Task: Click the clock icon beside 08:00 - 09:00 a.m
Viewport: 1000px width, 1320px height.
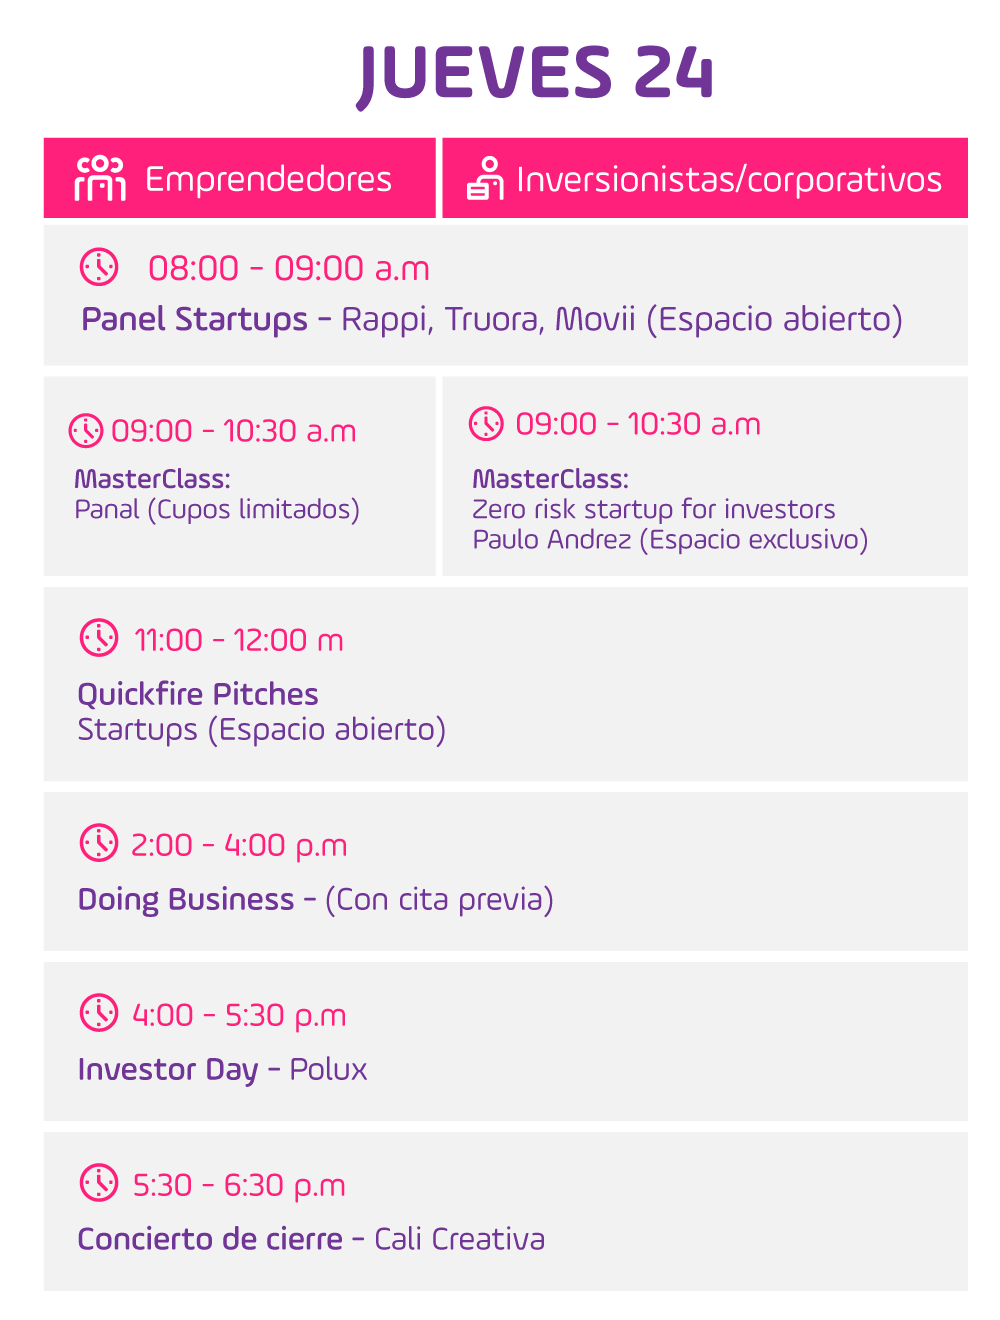Action: tap(99, 267)
